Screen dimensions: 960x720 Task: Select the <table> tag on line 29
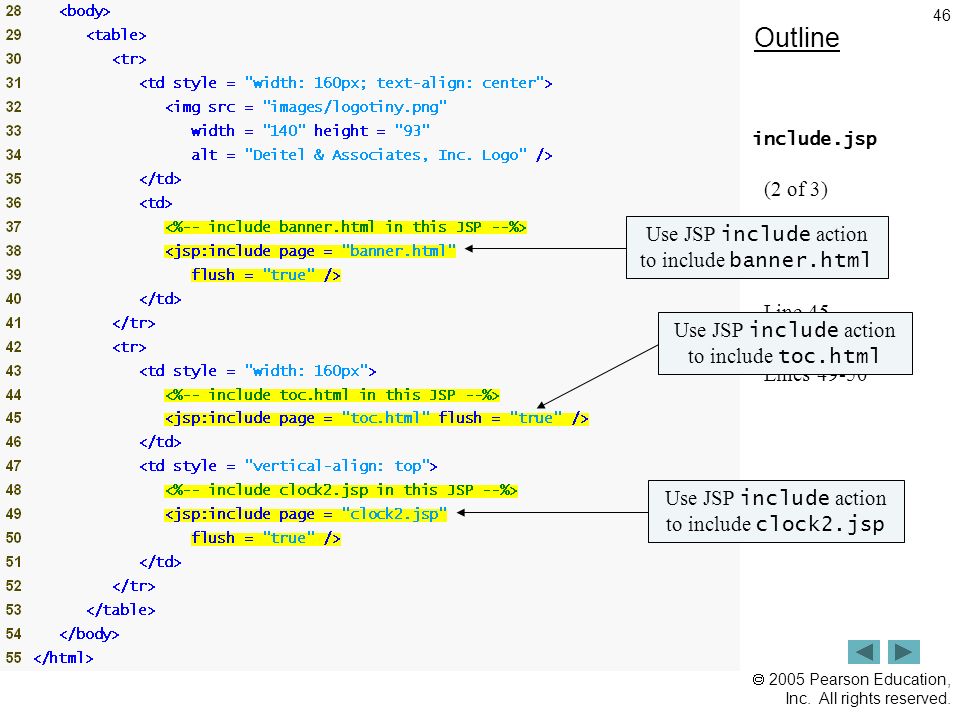[116, 36]
